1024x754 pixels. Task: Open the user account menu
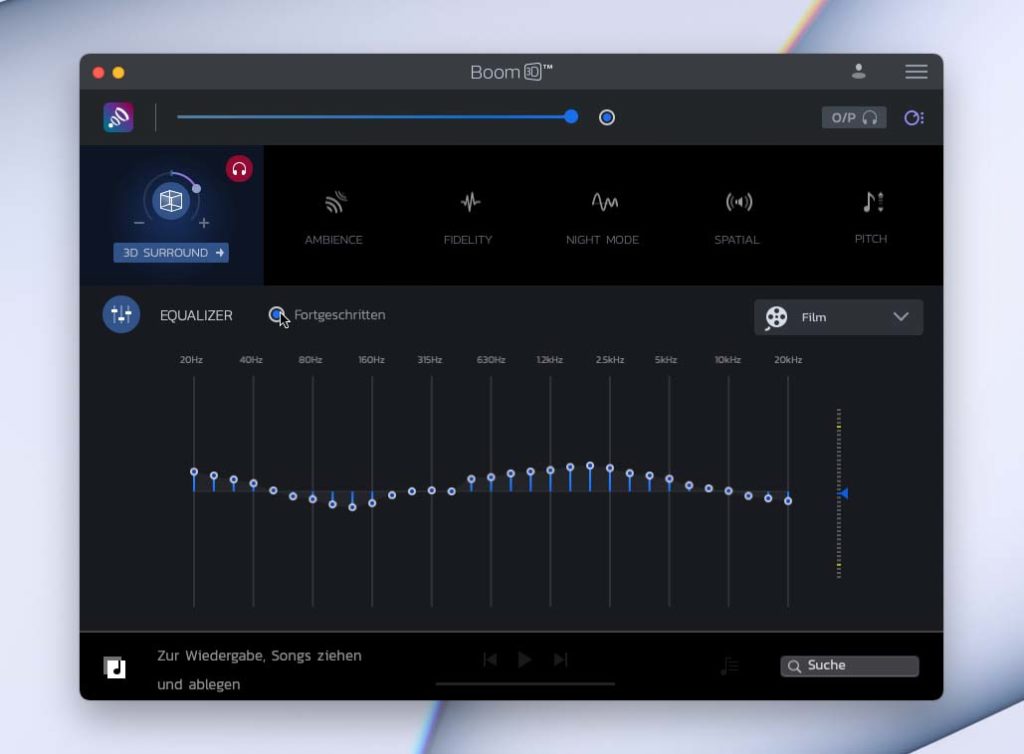point(858,72)
